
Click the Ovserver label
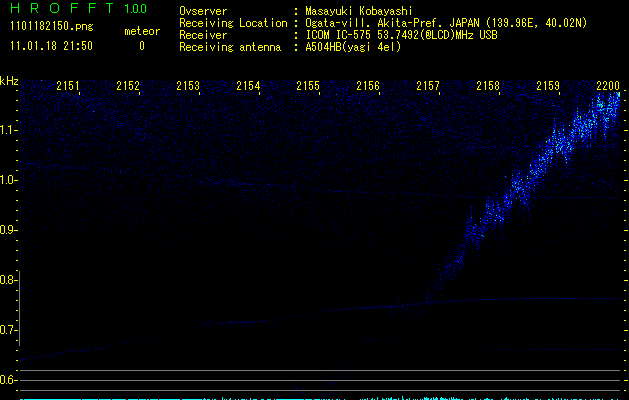(x=203, y=11)
